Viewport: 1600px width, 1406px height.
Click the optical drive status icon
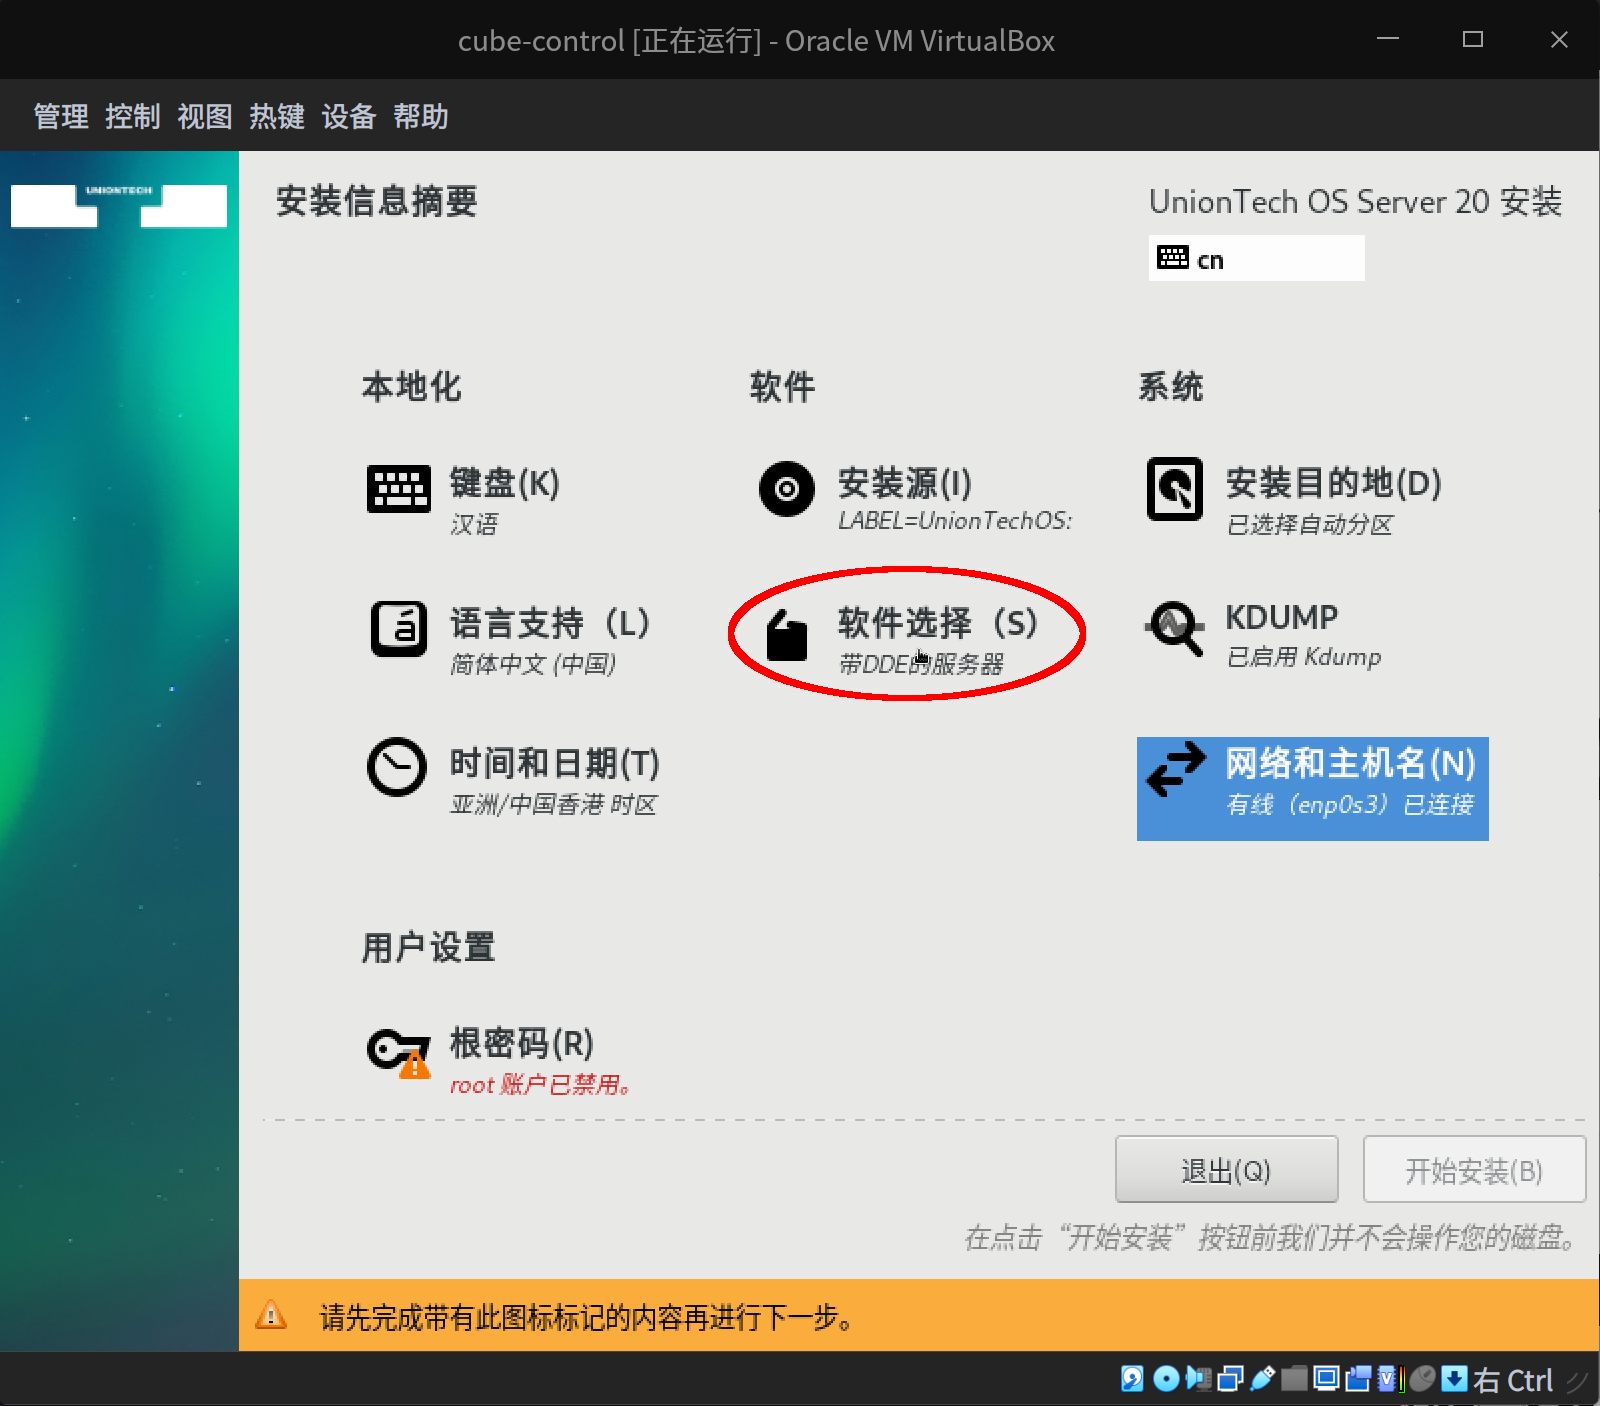click(1165, 1380)
